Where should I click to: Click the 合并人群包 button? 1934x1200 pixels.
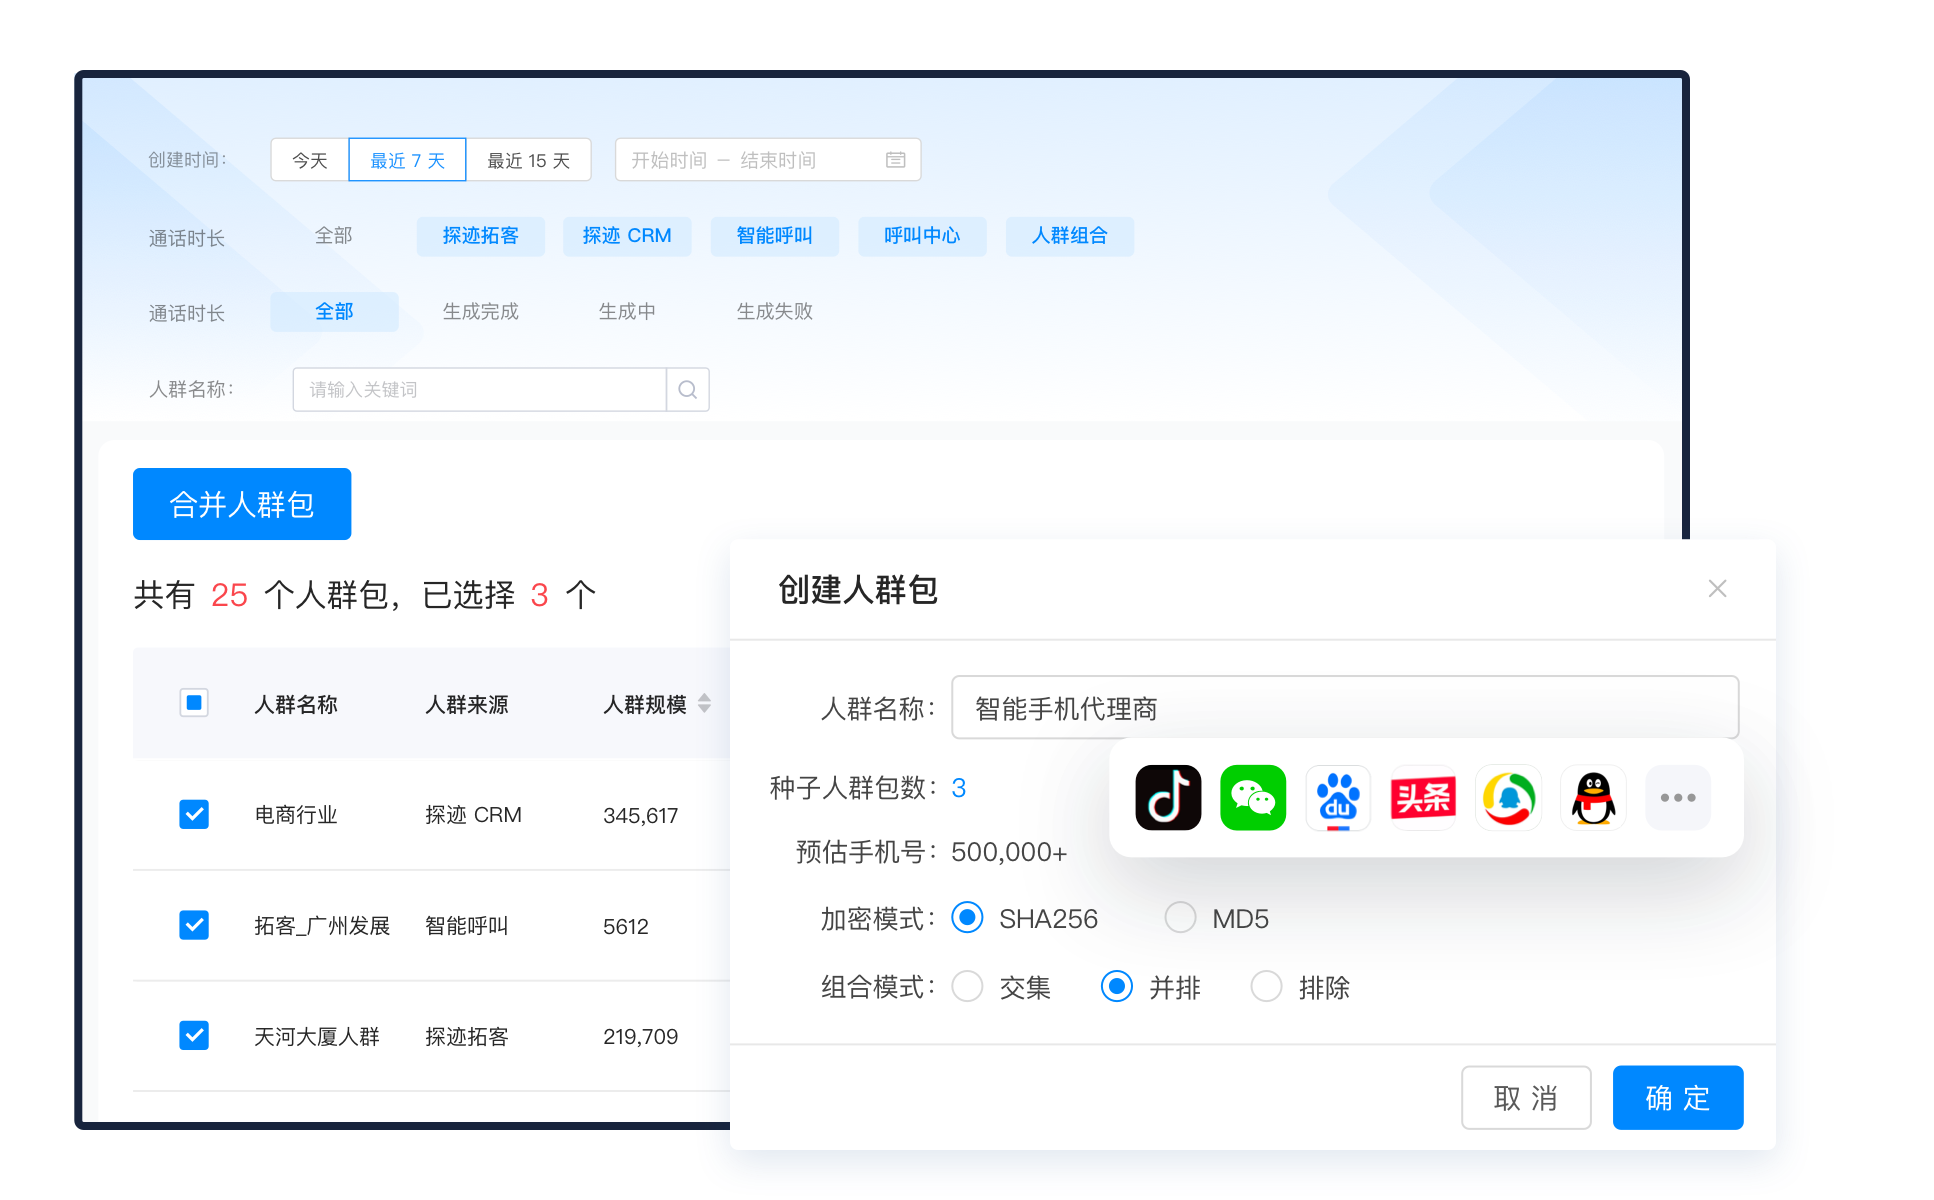point(241,504)
